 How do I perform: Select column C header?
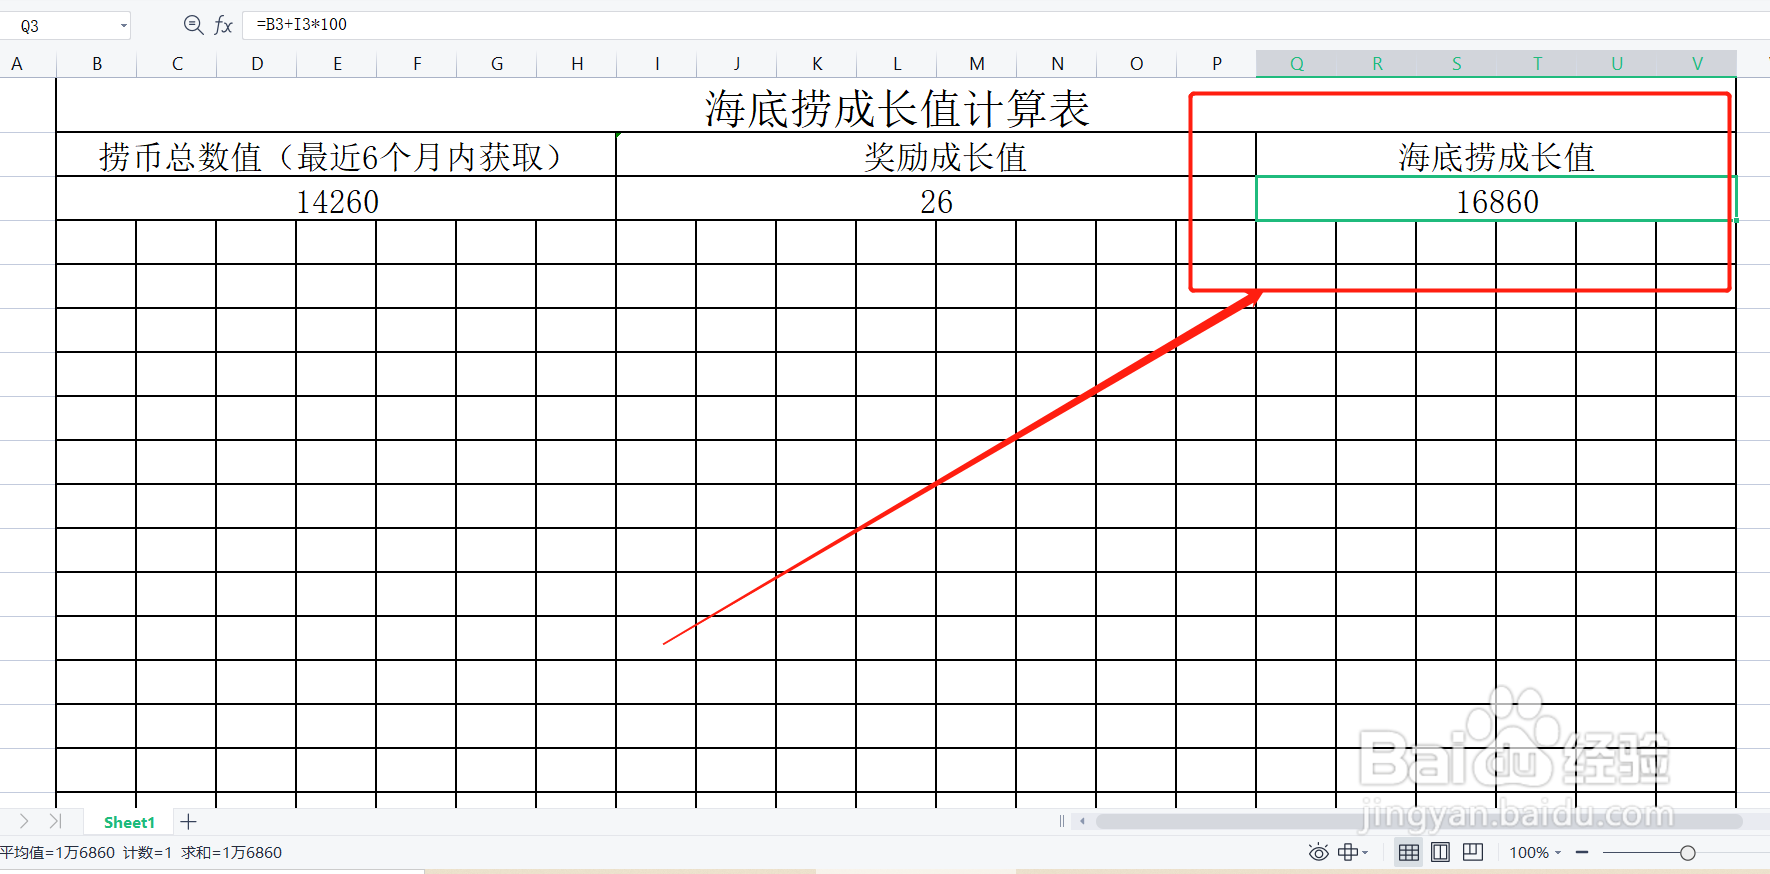point(177,64)
